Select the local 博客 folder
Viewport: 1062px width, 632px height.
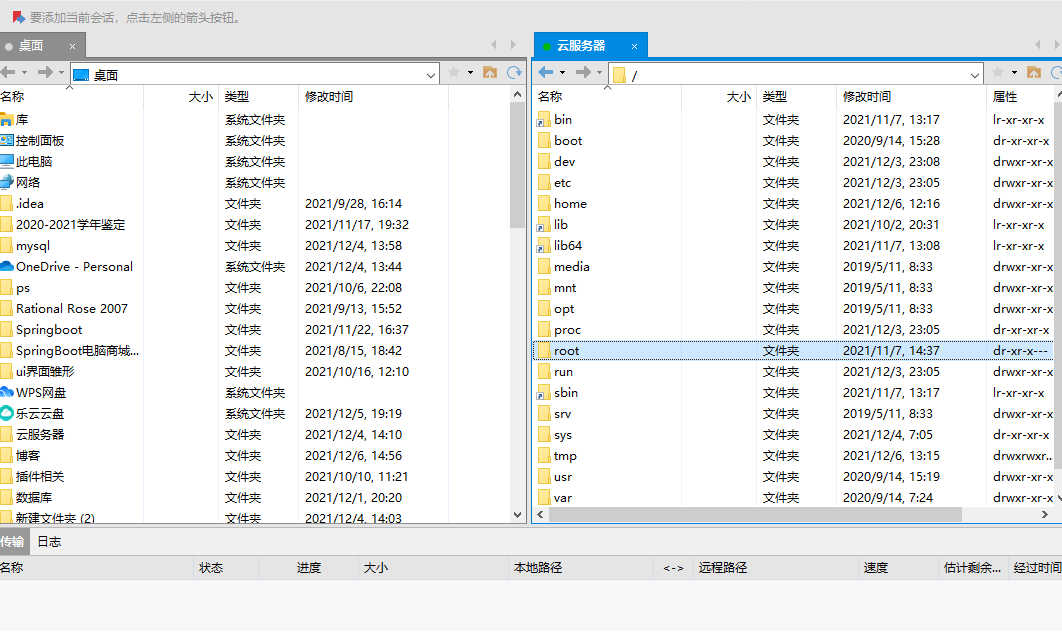point(20,456)
